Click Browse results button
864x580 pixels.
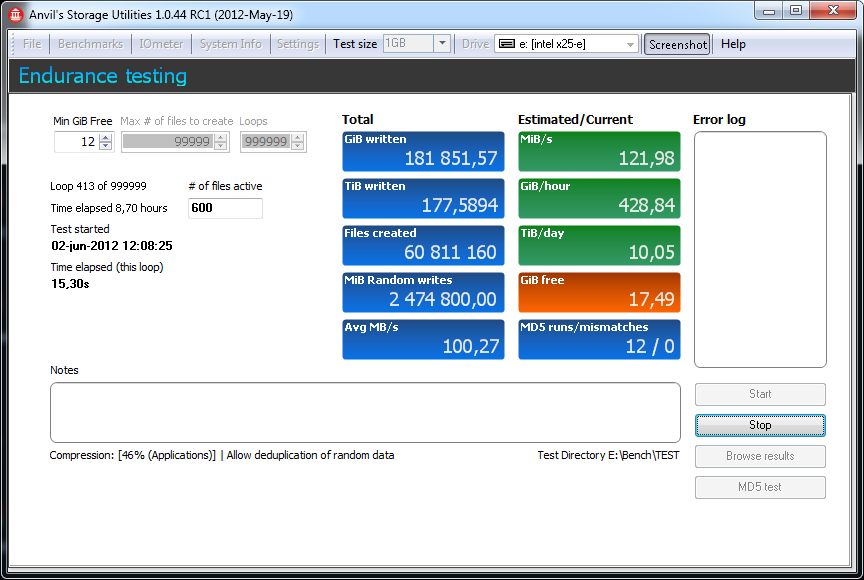tap(760, 456)
